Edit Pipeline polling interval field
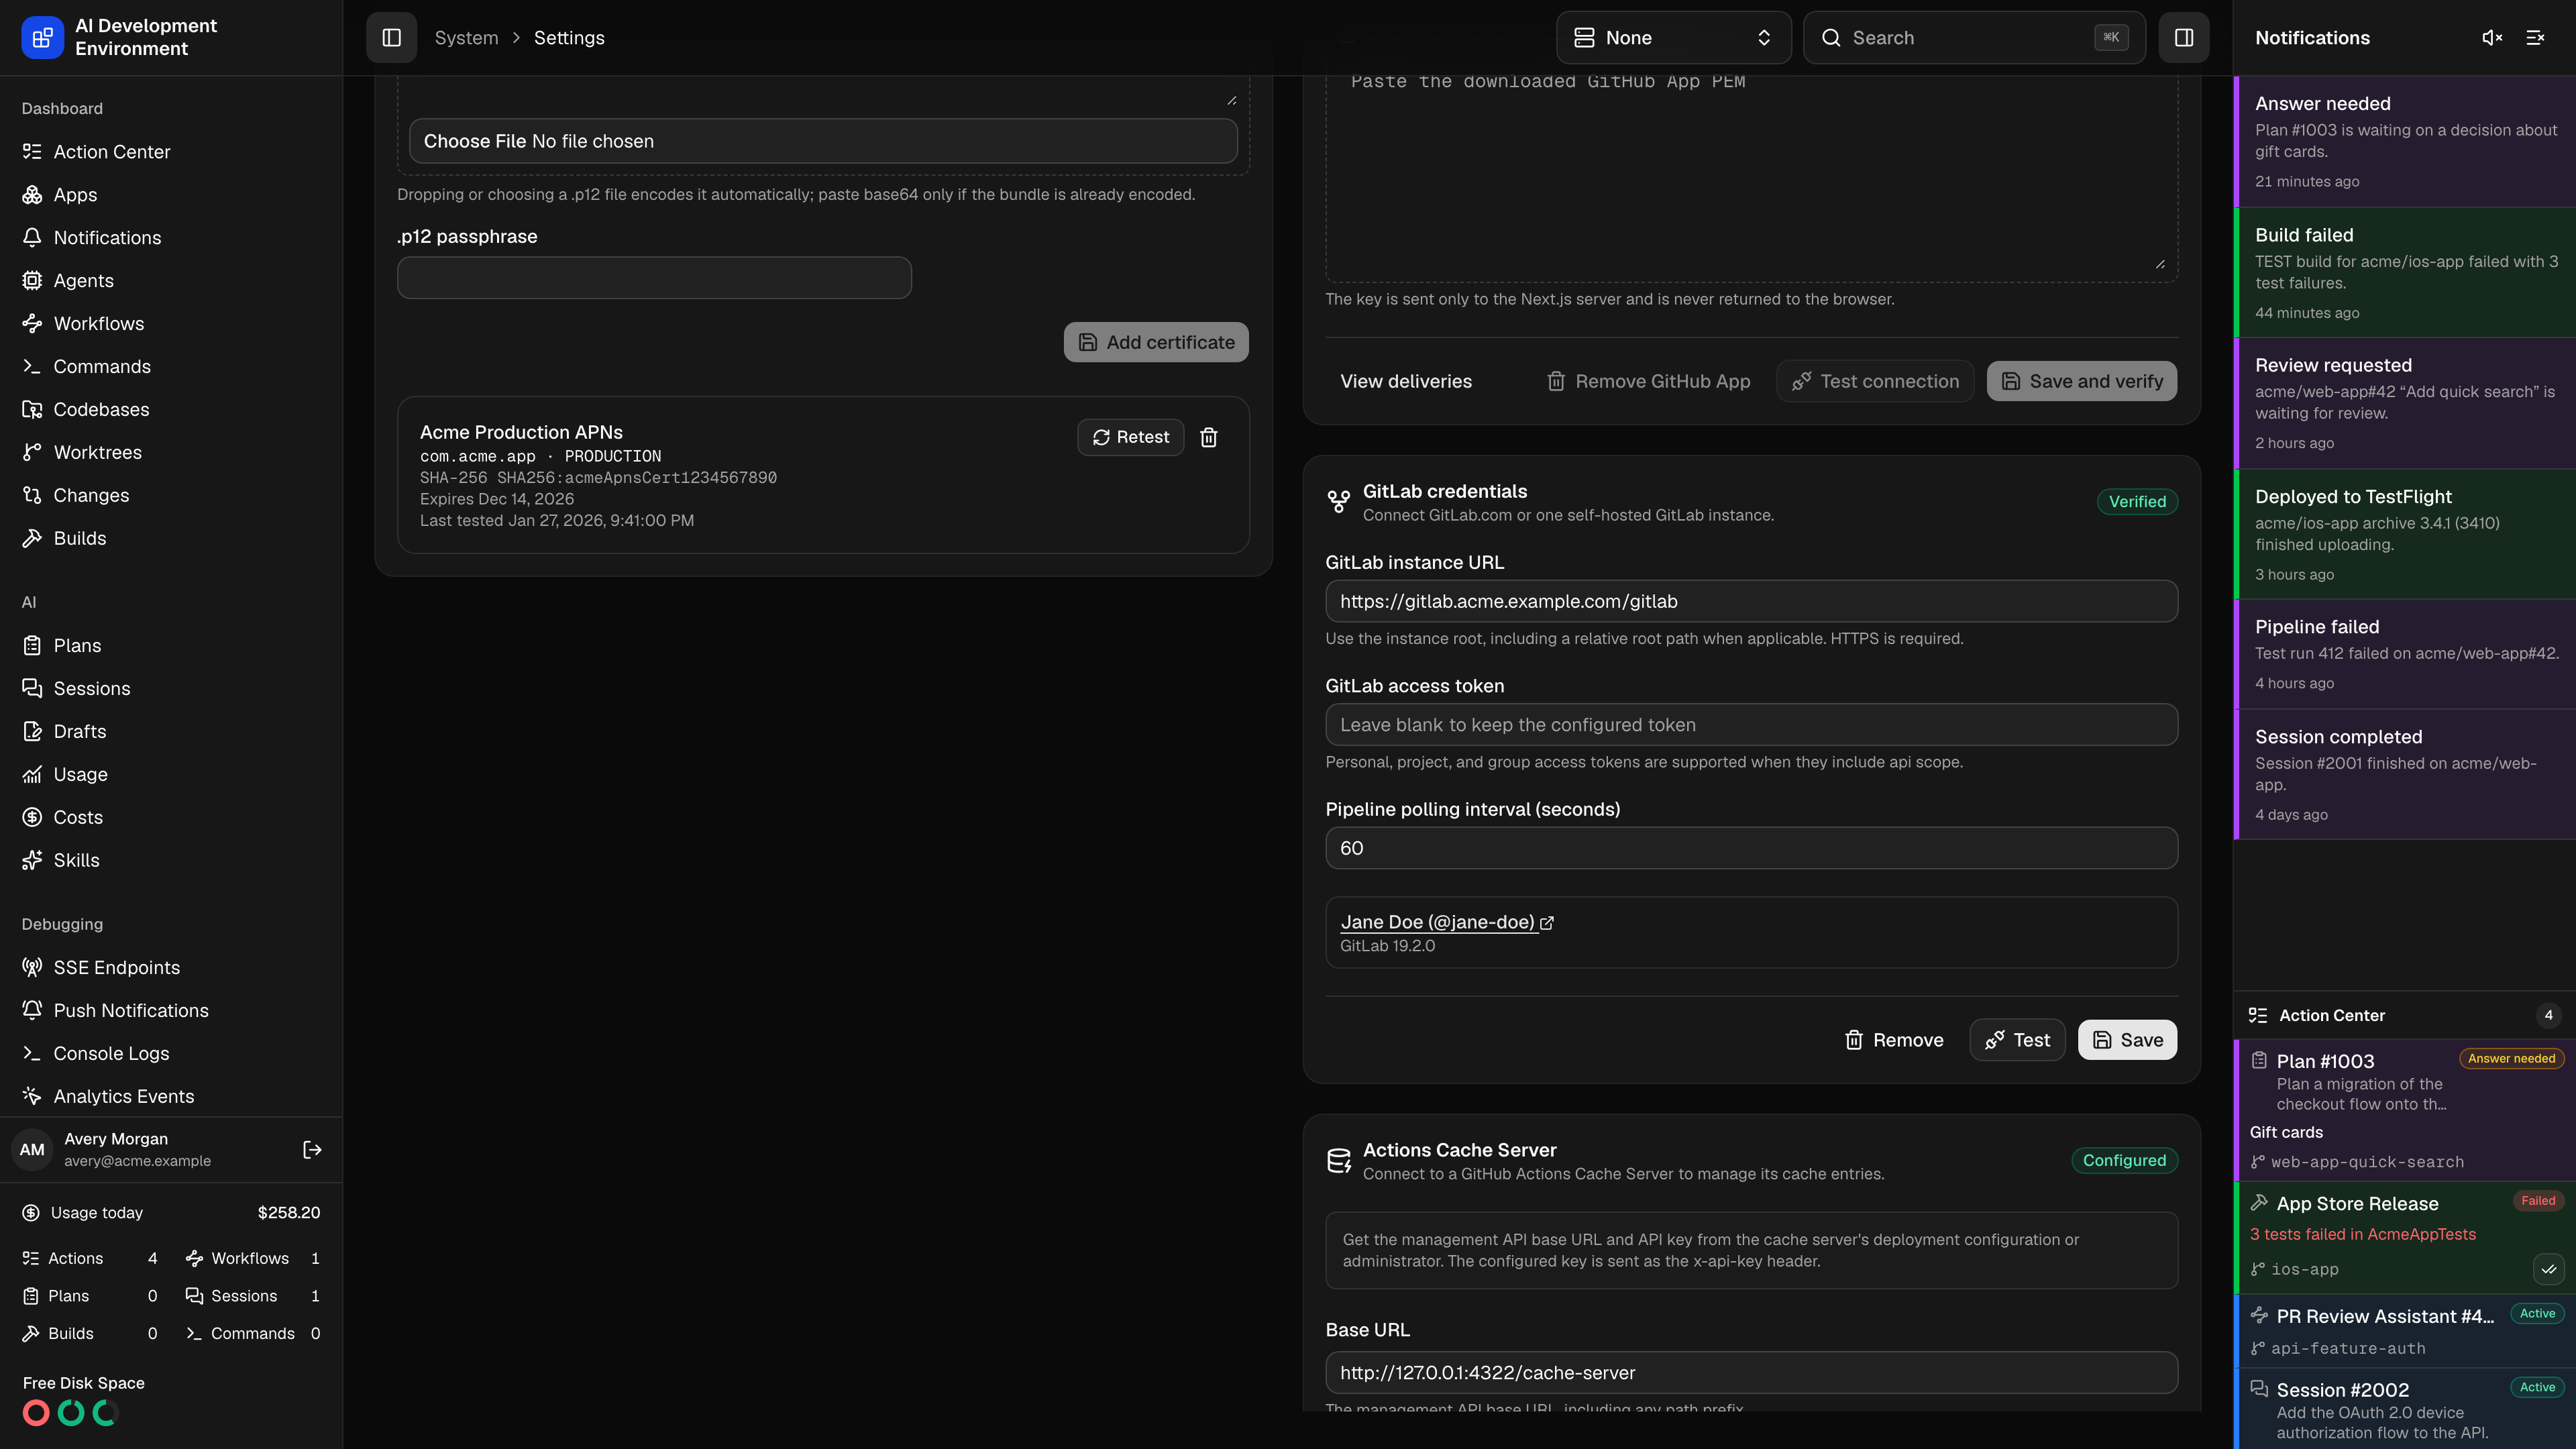This screenshot has height=1449, width=2576. [1751, 848]
